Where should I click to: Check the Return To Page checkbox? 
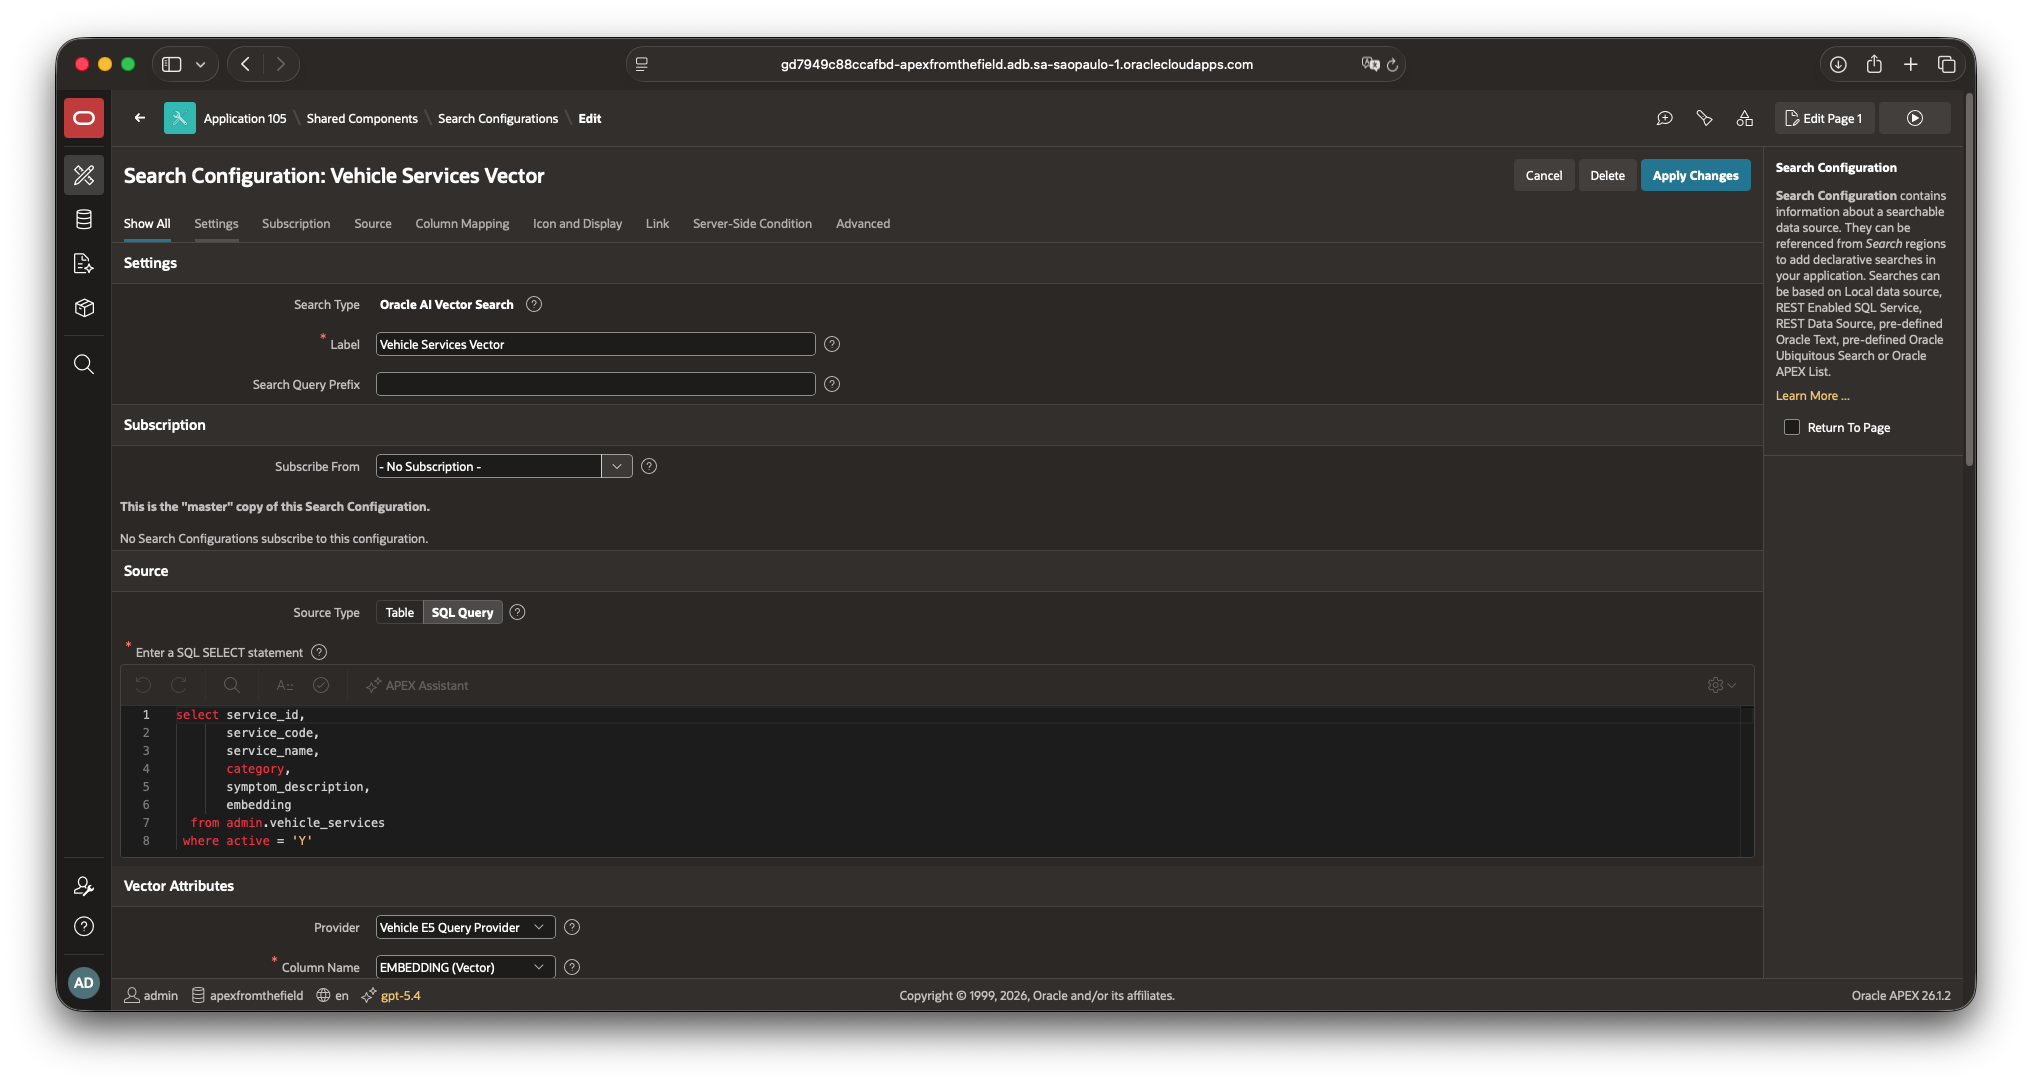(x=1792, y=427)
